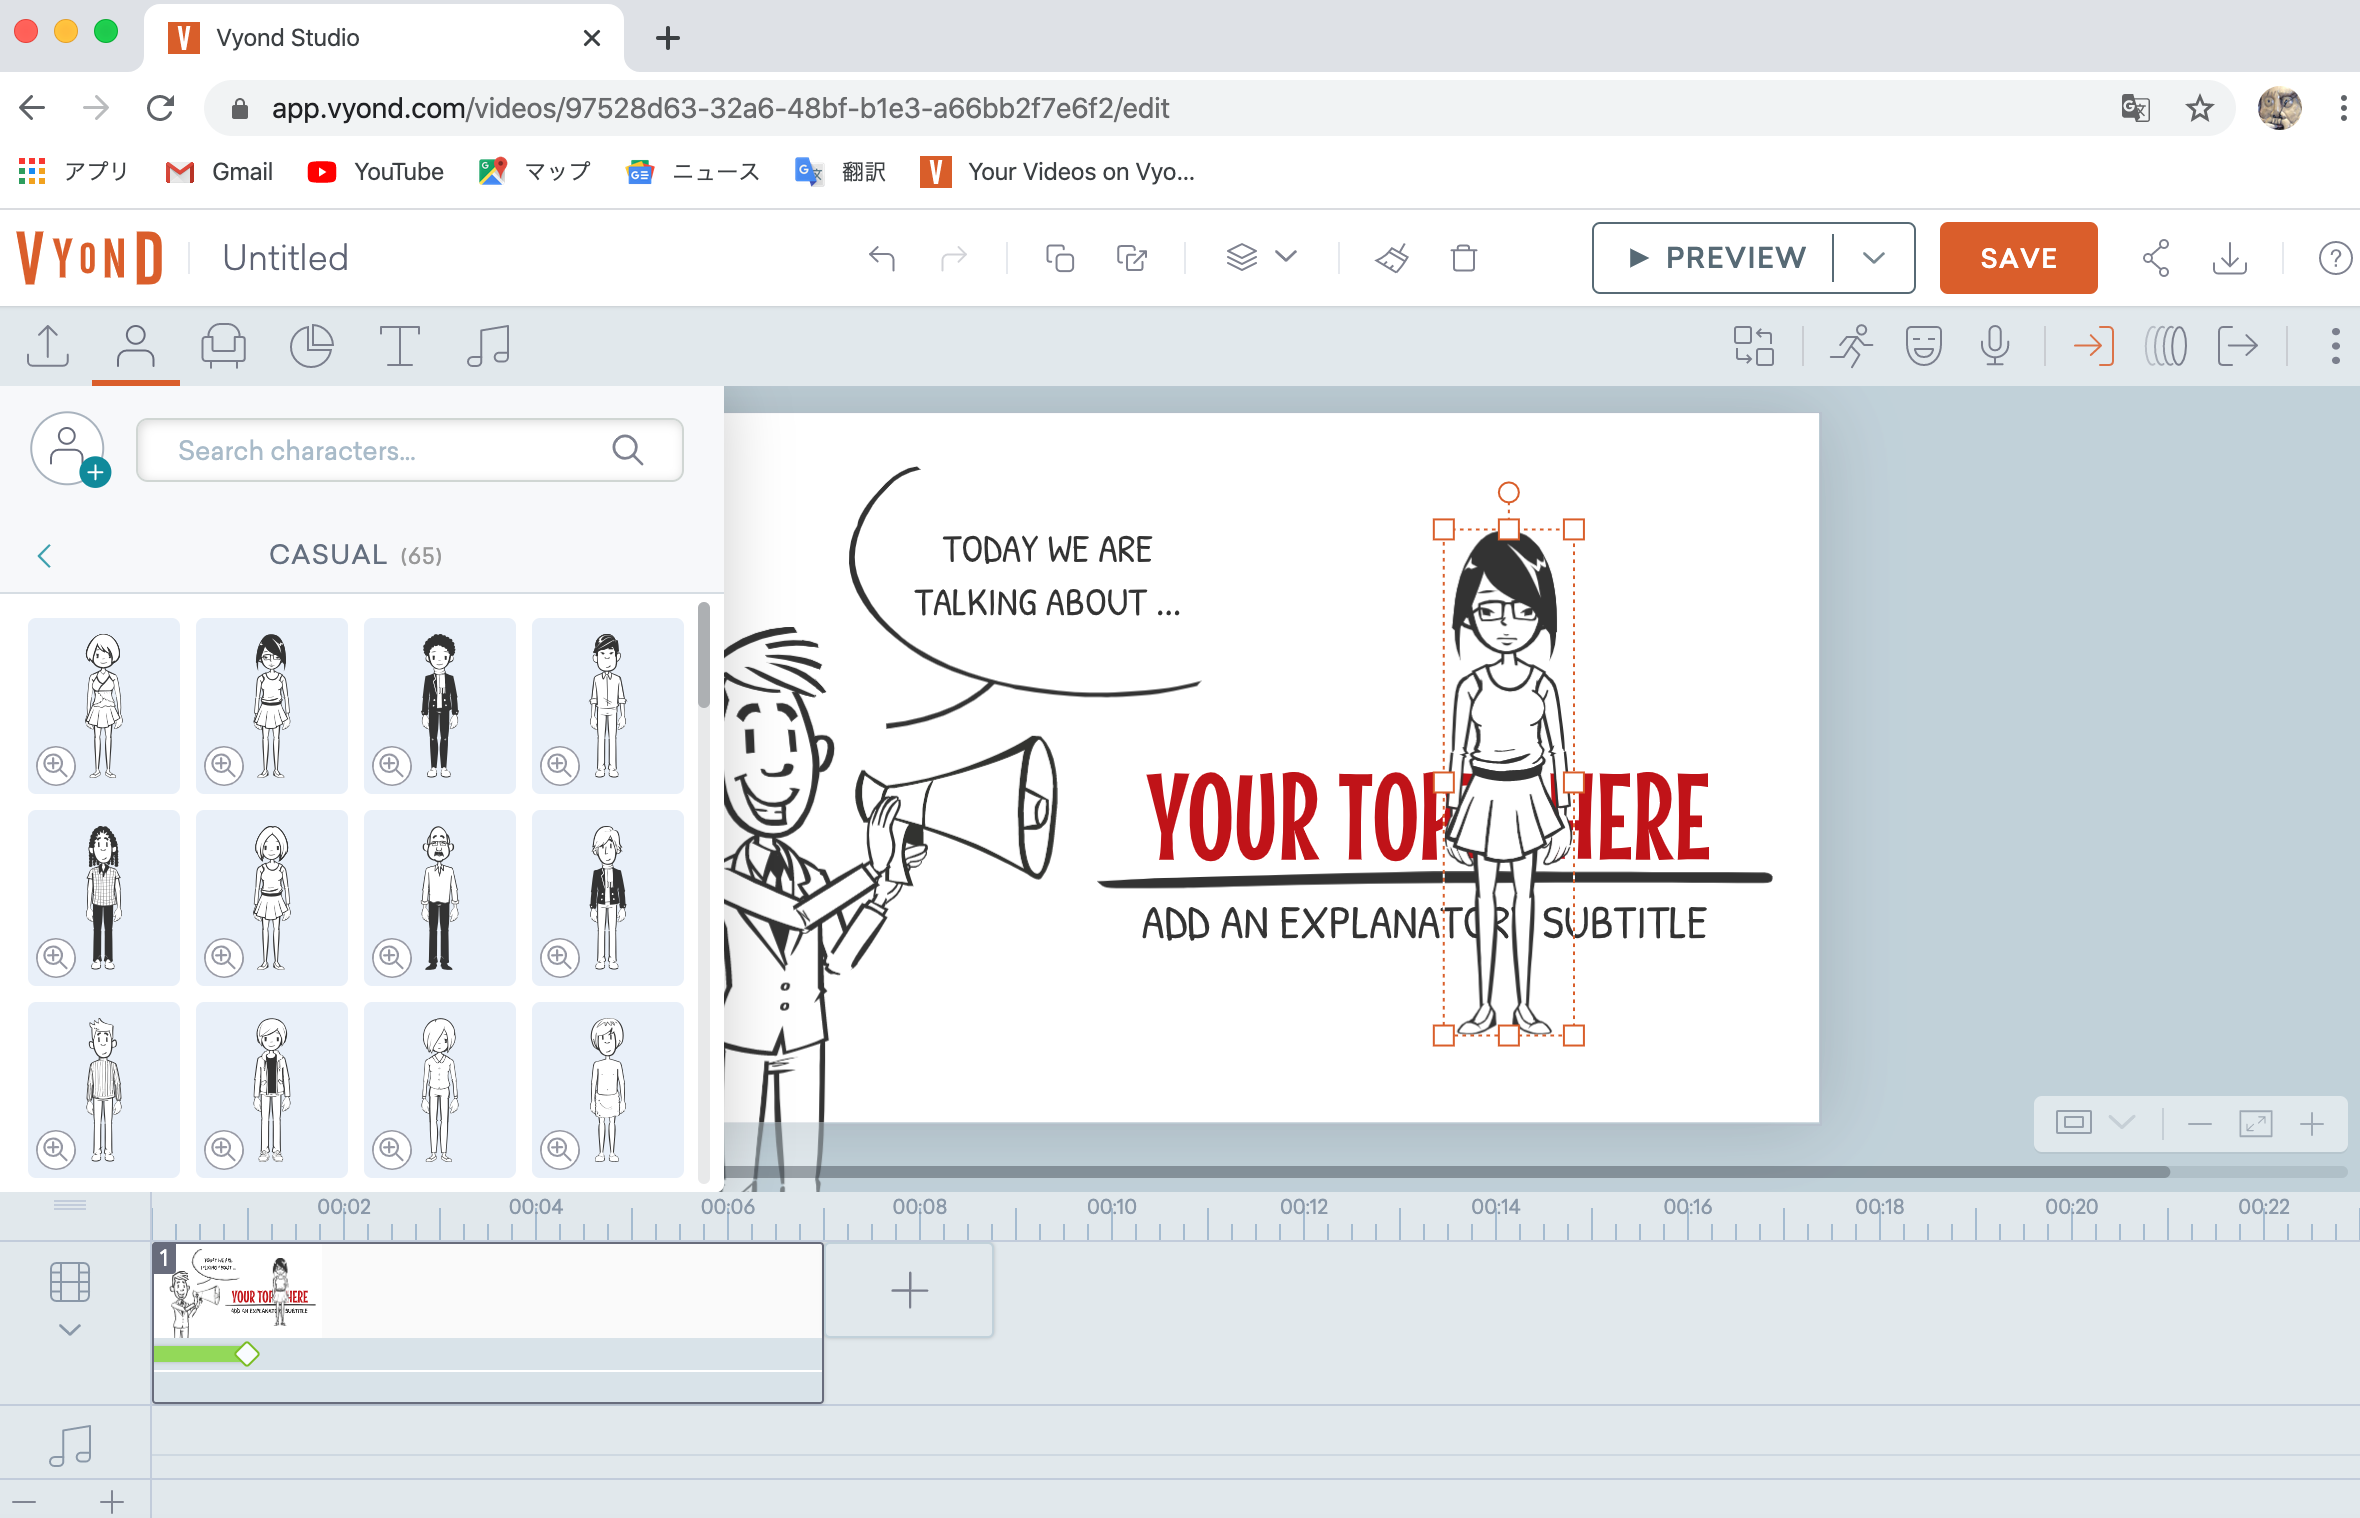Click the microphone Dialog icon
The width and height of the screenshot is (2360, 1518).
pos(1994,347)
